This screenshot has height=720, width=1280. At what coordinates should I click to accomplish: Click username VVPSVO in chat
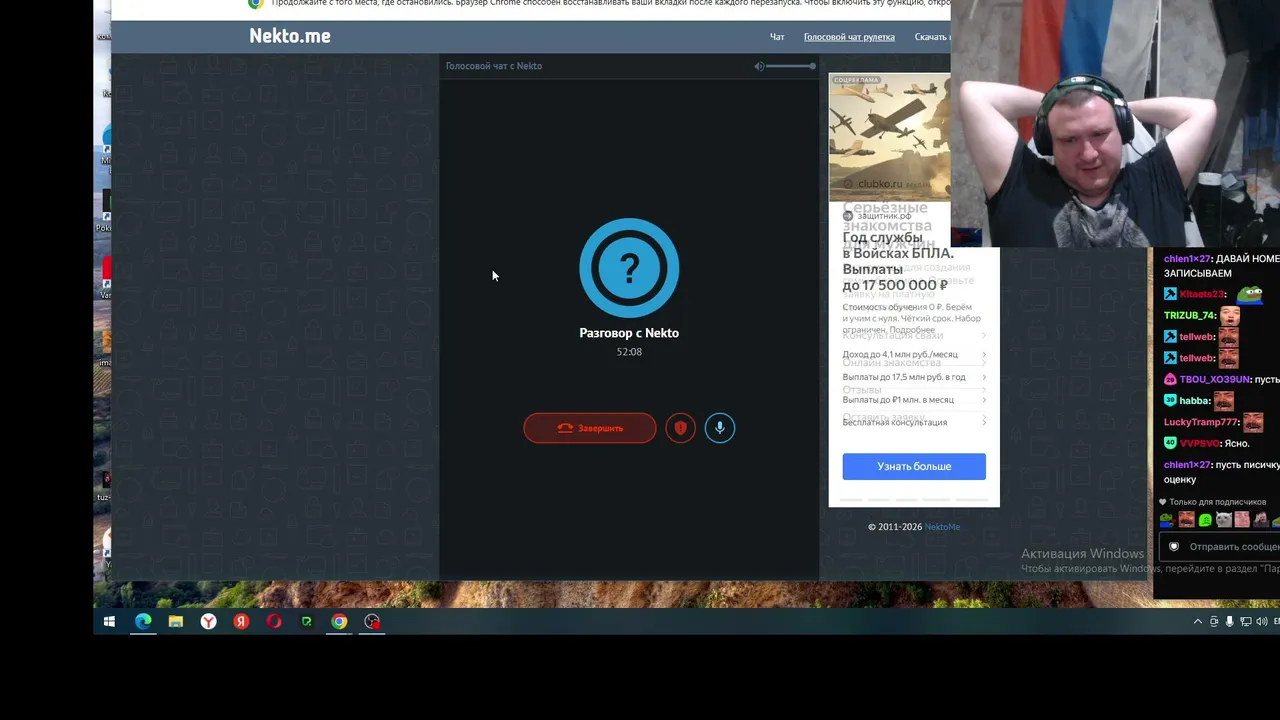click(1200, 443)
